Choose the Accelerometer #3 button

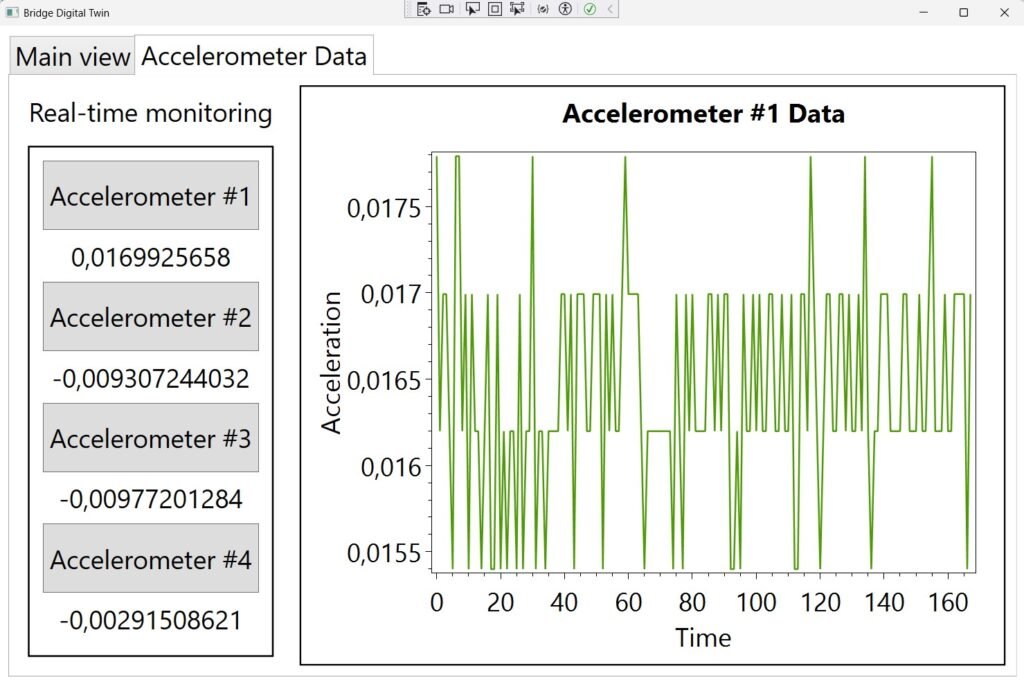(151, 438)
